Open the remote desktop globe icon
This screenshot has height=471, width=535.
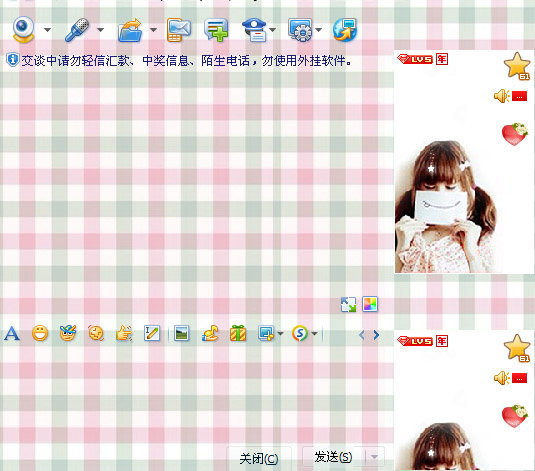click(345, 30)
